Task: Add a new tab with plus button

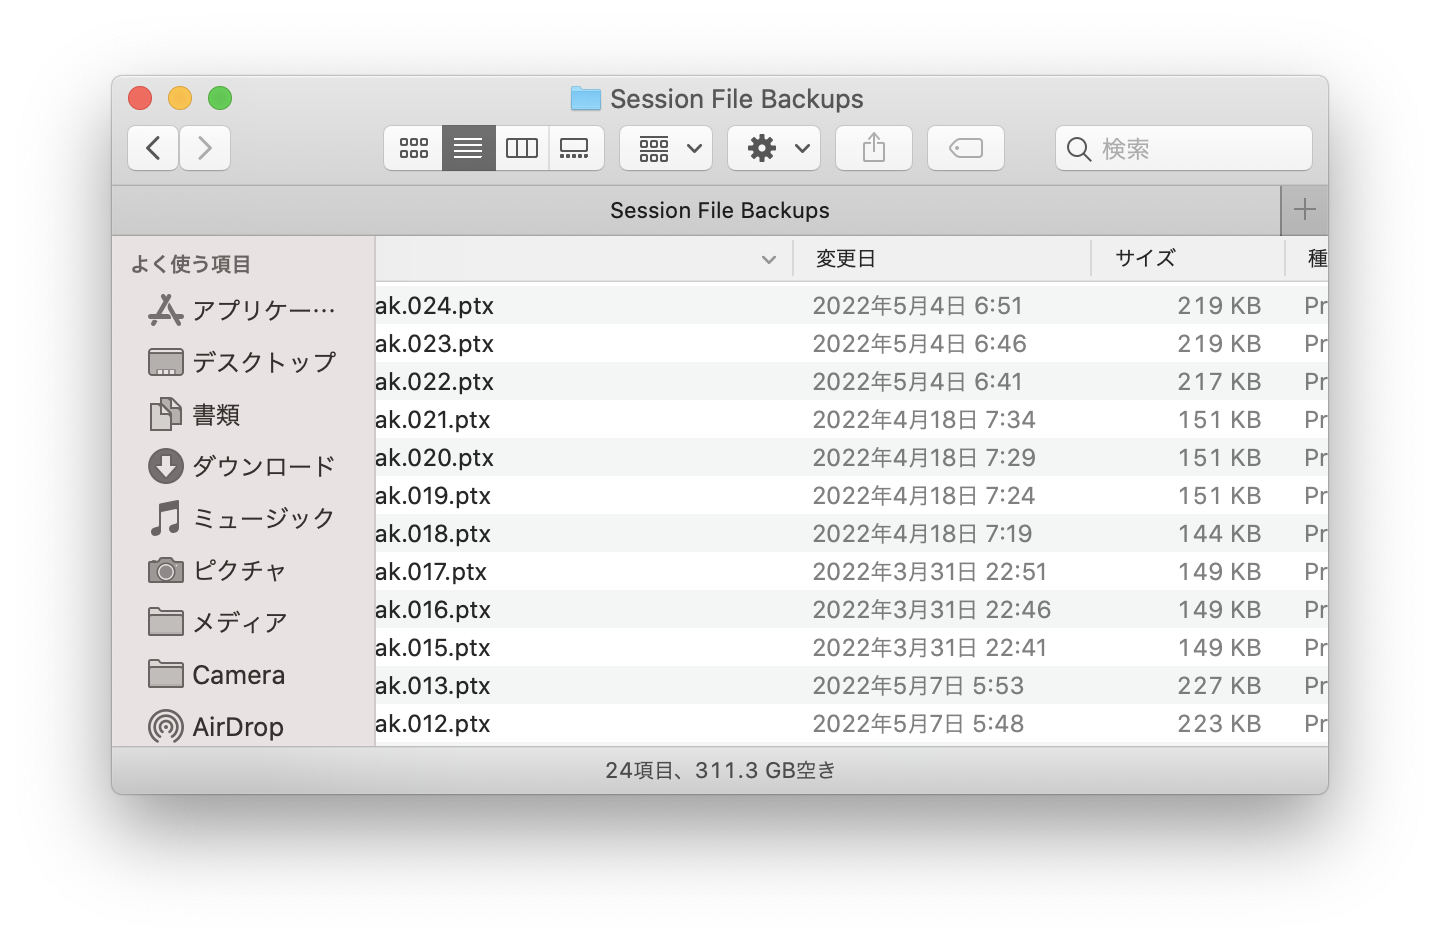Action: [1304, 210]
